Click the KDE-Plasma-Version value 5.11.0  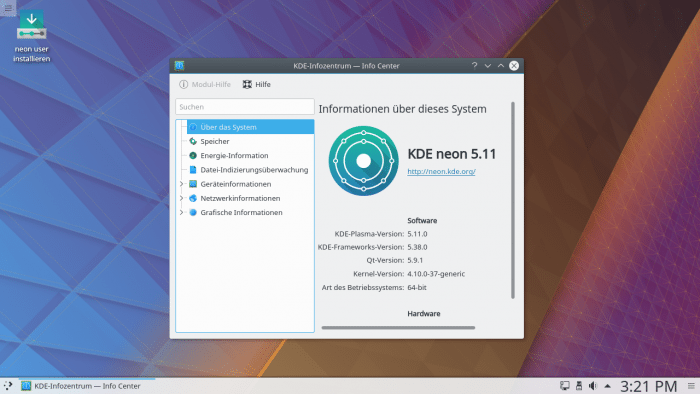[x=417, y=234]
